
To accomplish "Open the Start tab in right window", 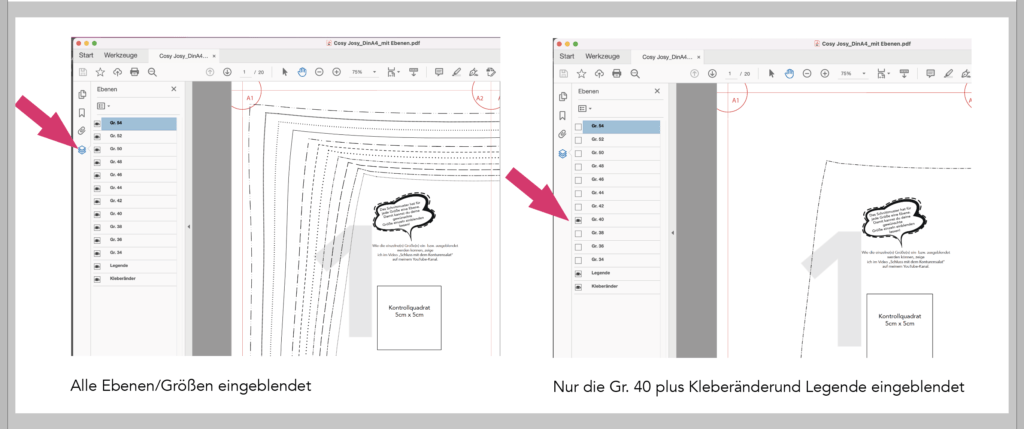I will click(x=566, y=57).
